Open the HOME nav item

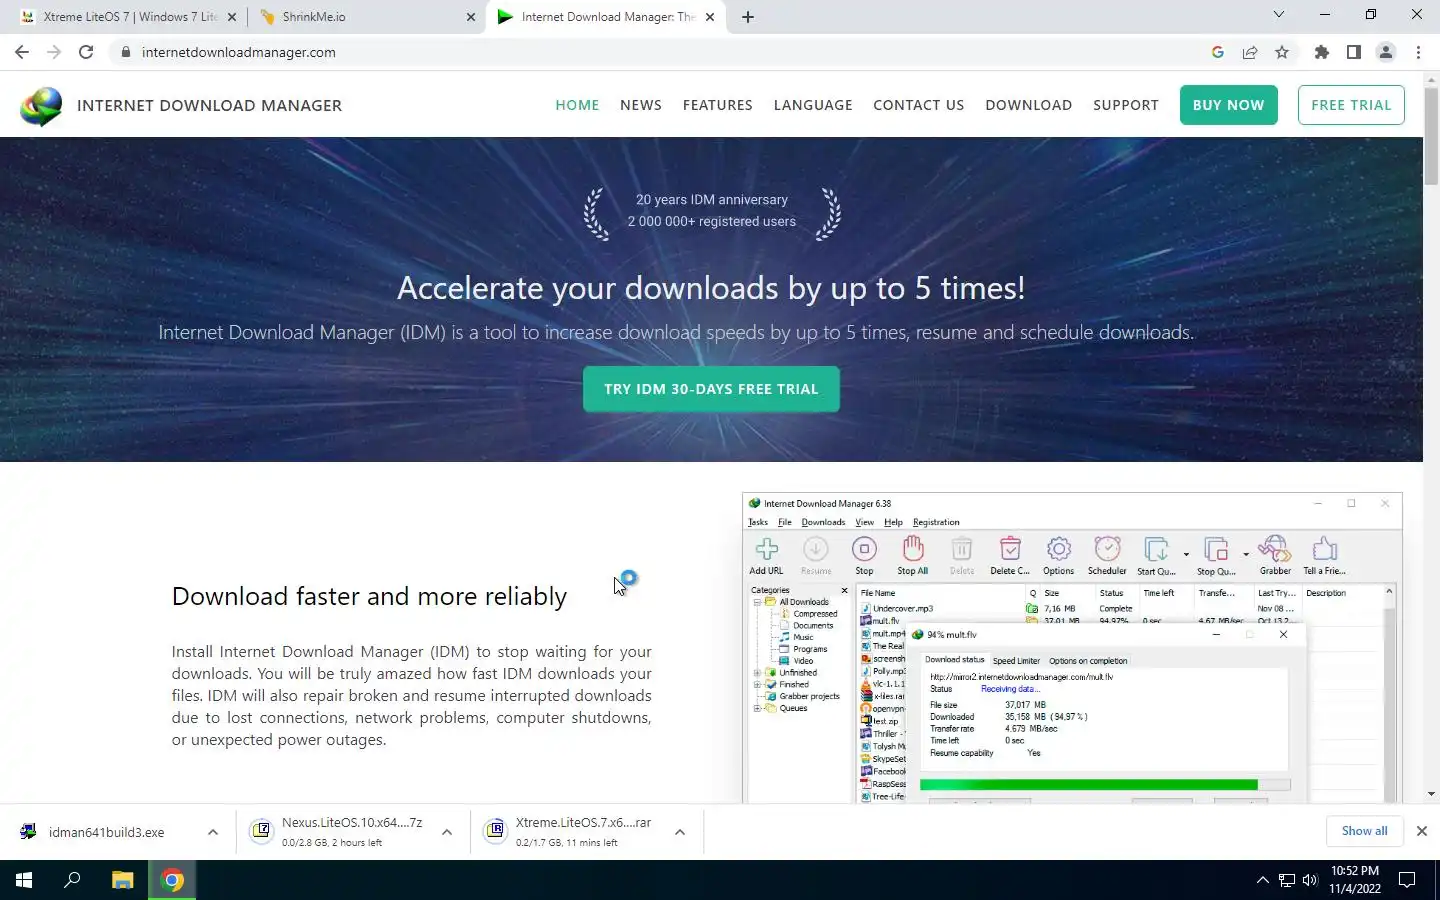(577, 105)
